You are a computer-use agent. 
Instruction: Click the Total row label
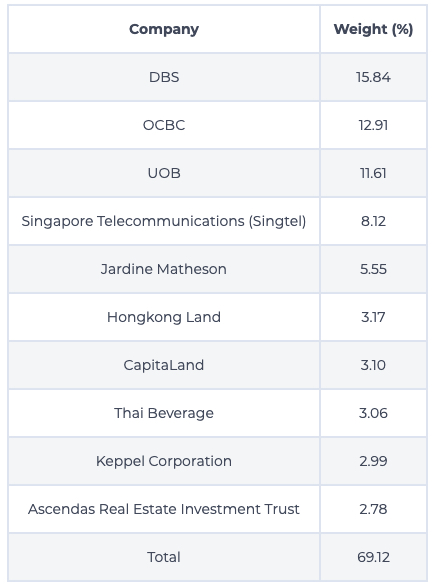point(164,557)
